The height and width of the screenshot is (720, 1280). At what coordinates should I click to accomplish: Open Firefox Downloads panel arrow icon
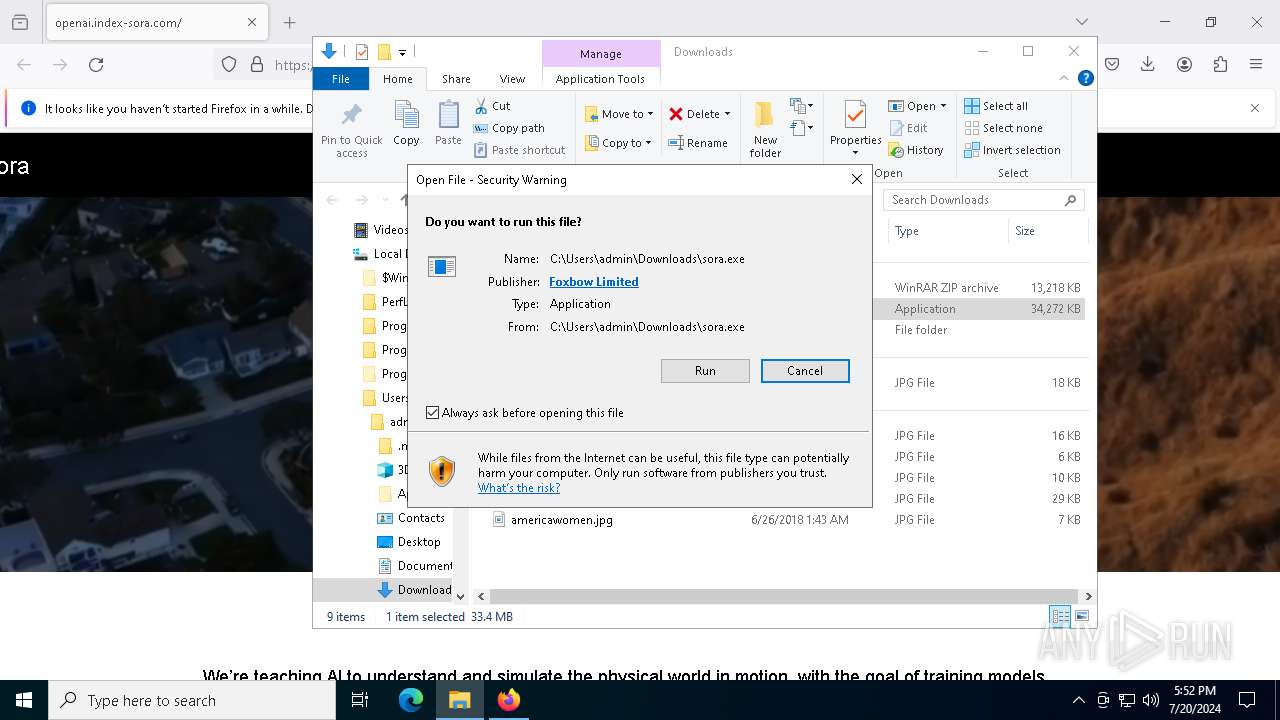1148,64
